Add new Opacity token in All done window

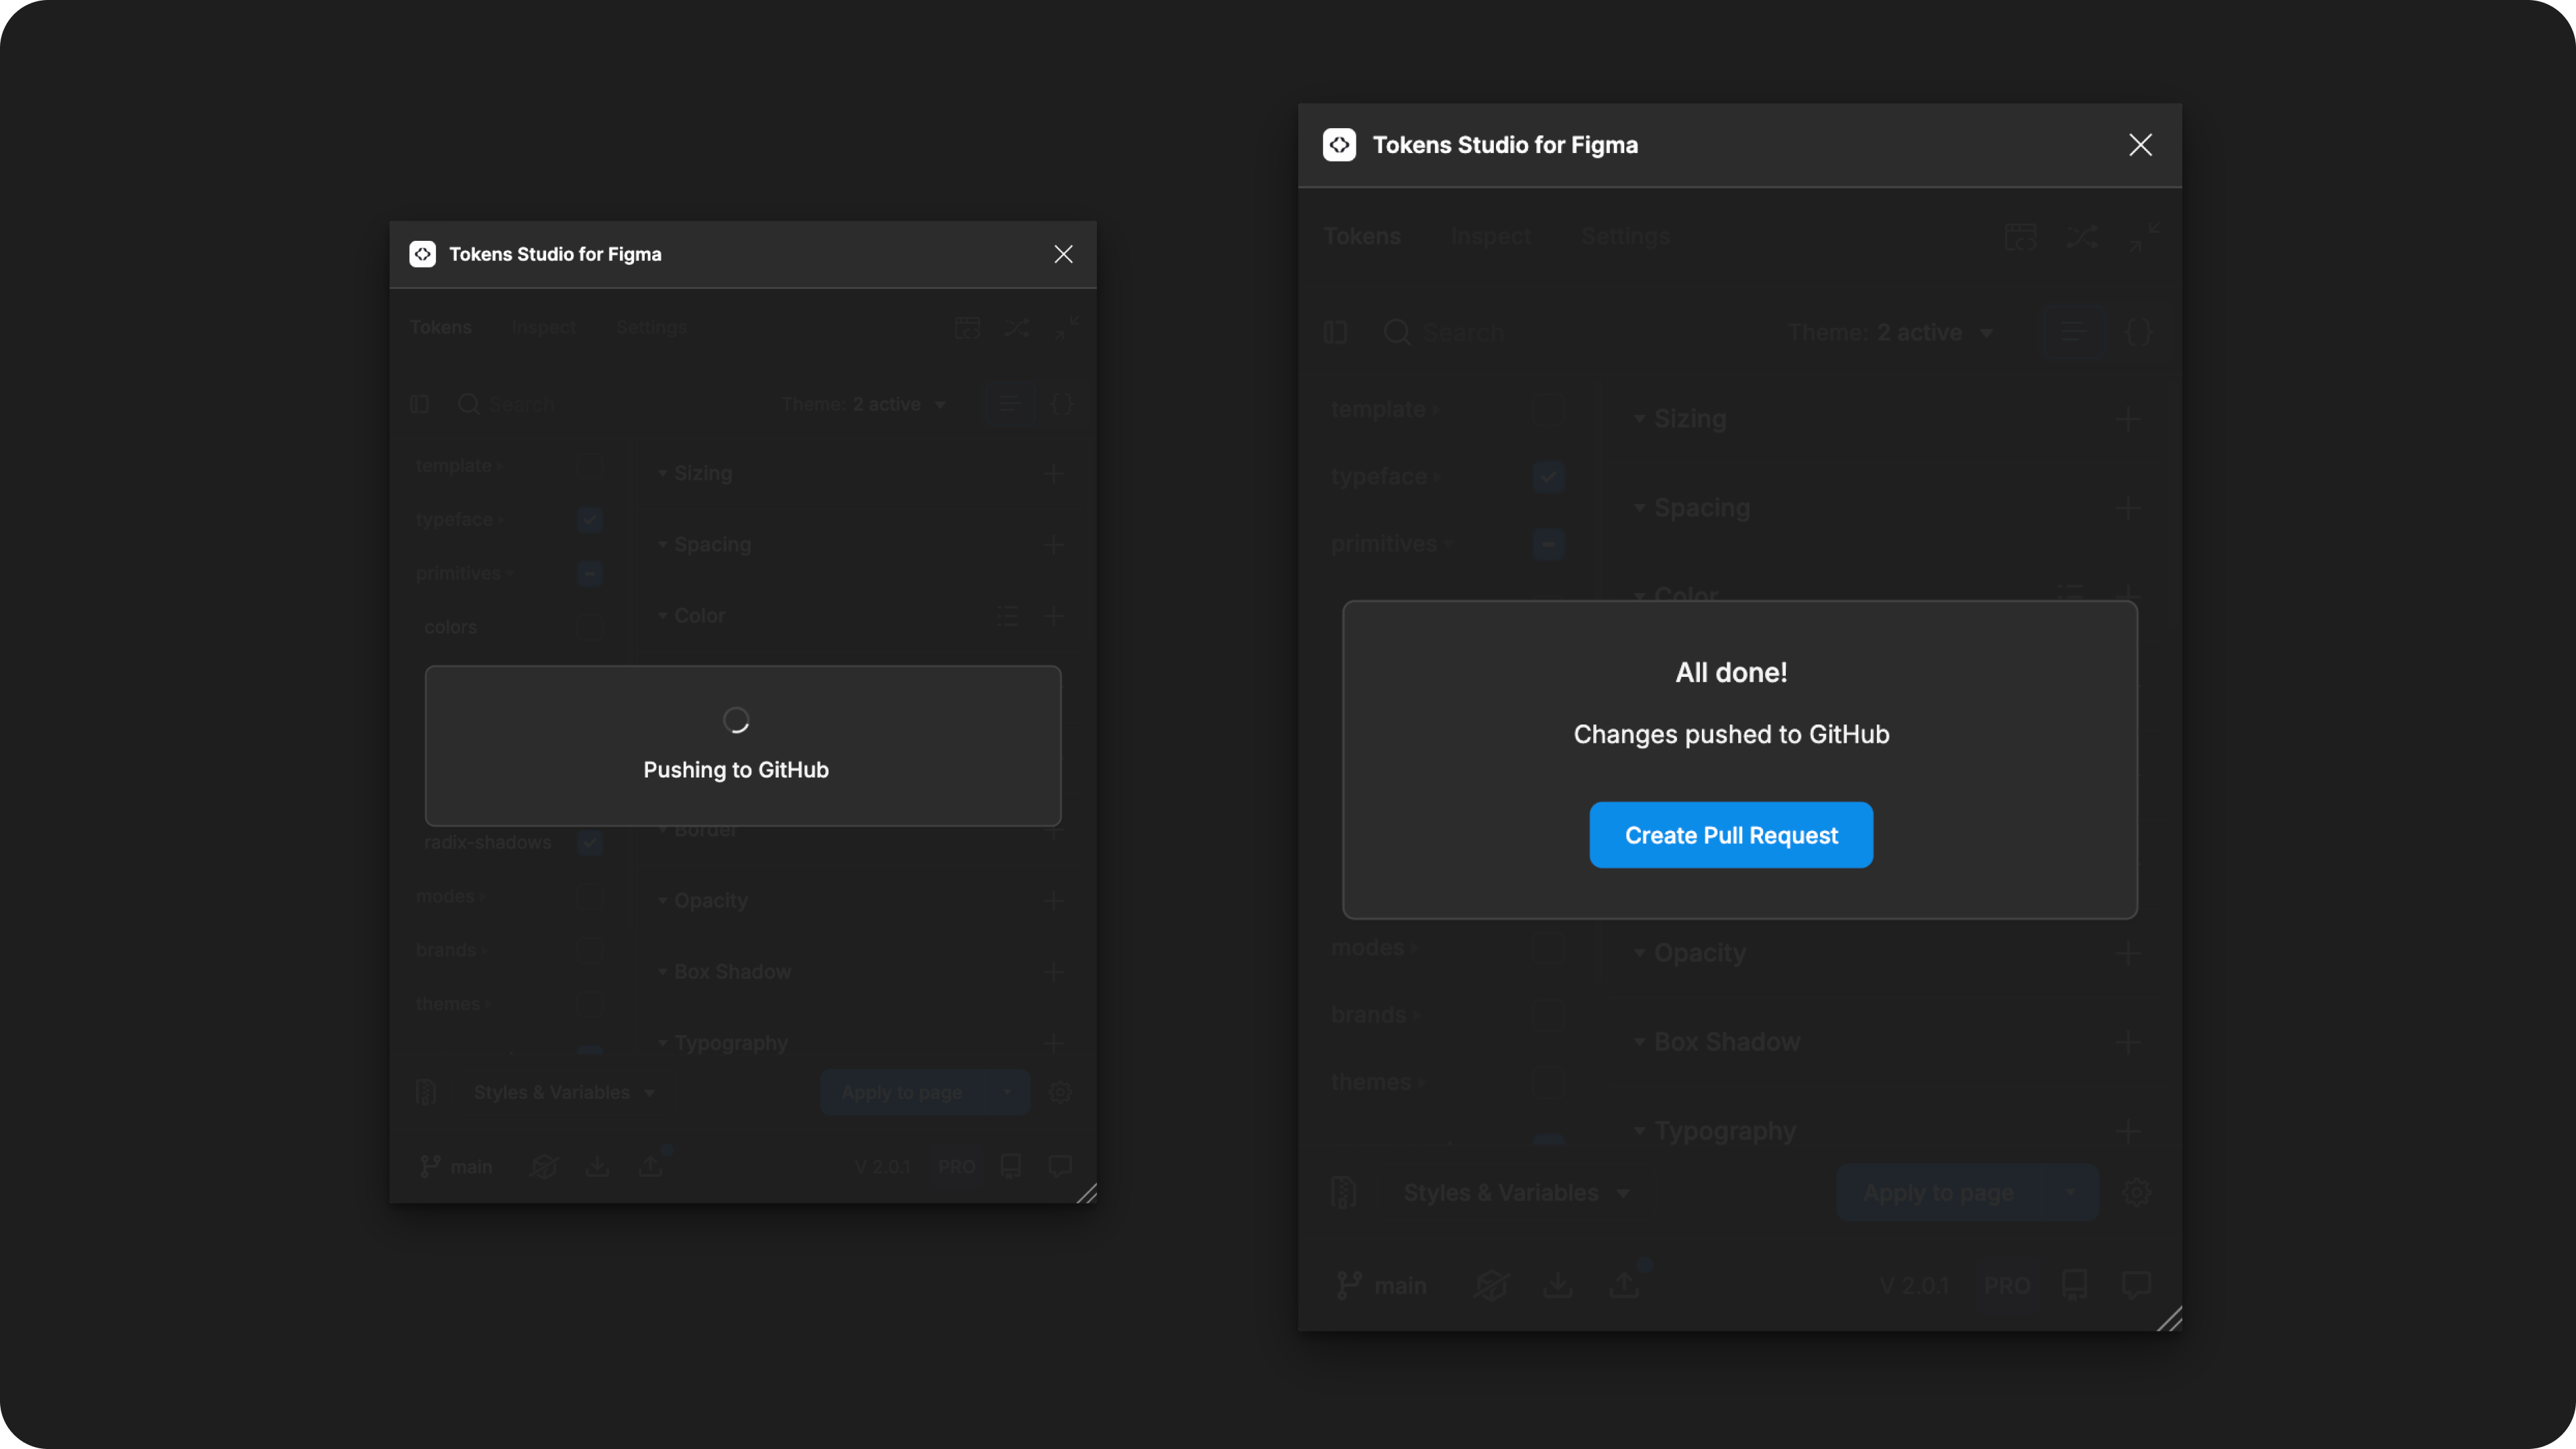(x=2128, y=953)
